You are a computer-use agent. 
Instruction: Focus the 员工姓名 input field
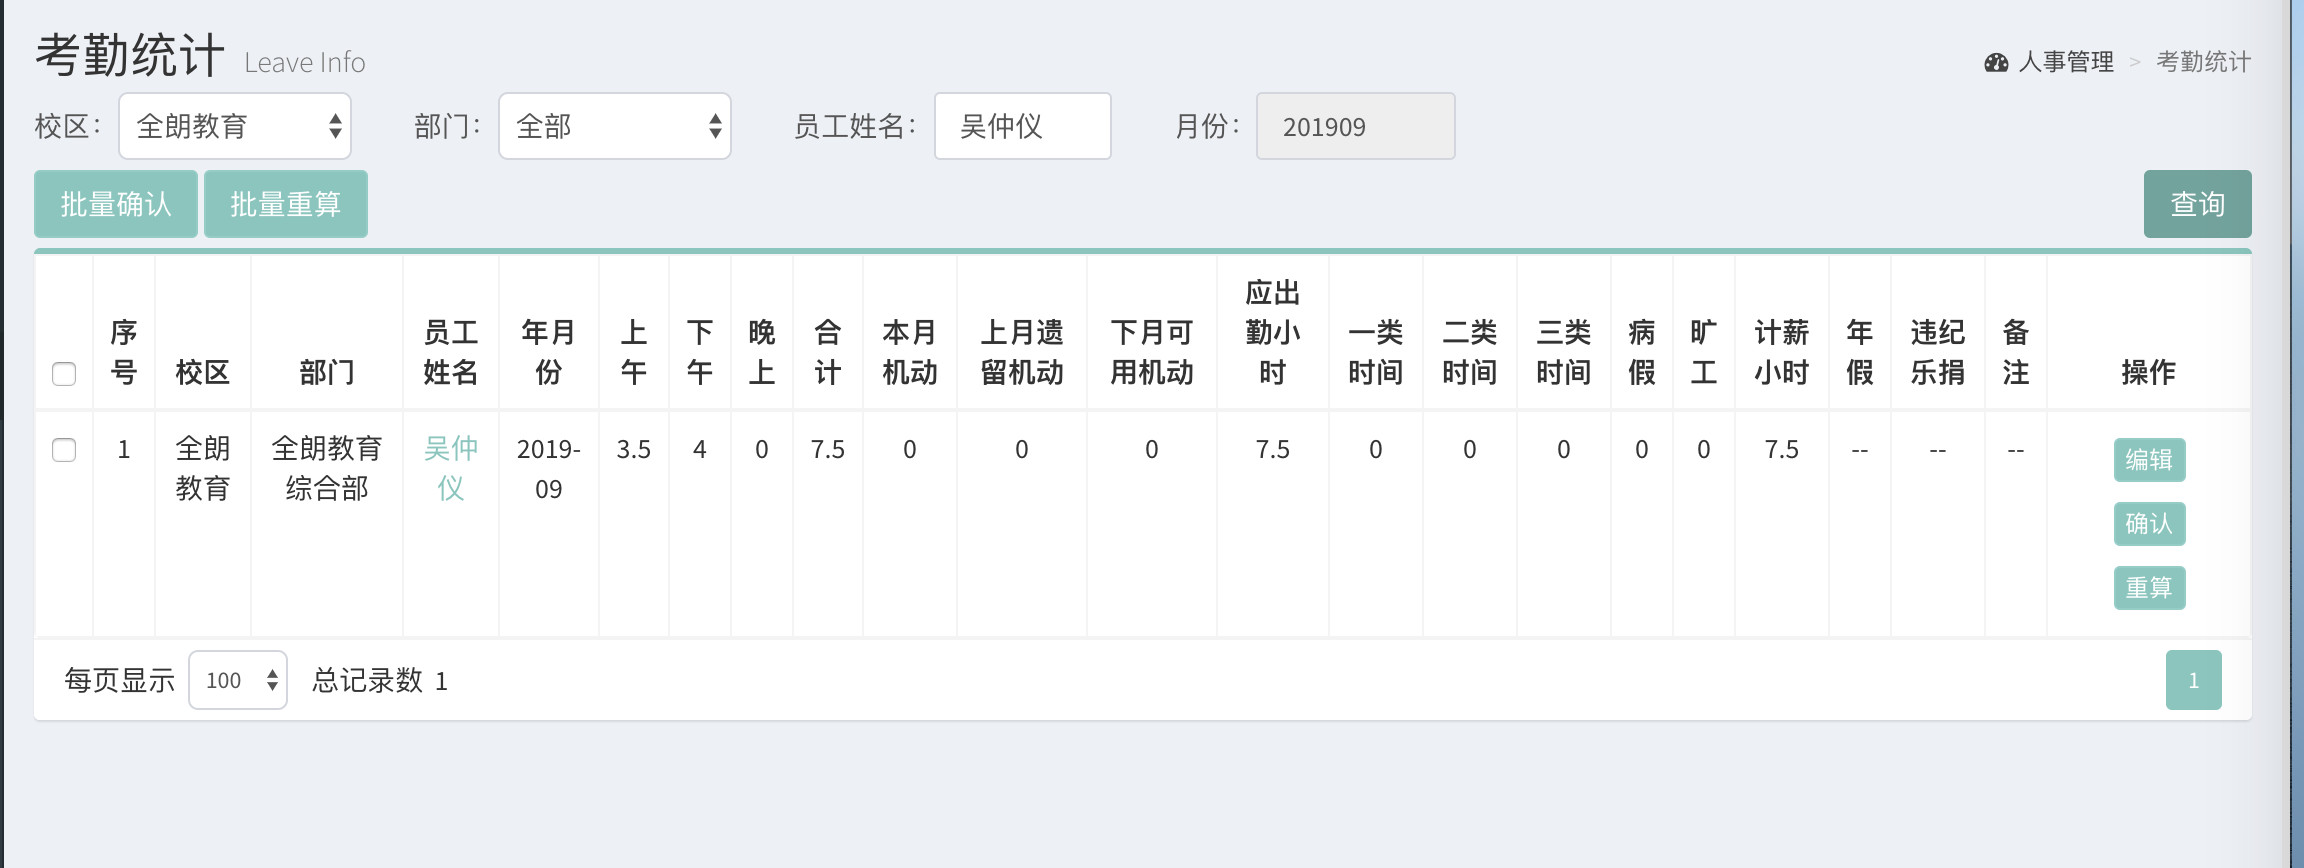tap(1022, 126)
